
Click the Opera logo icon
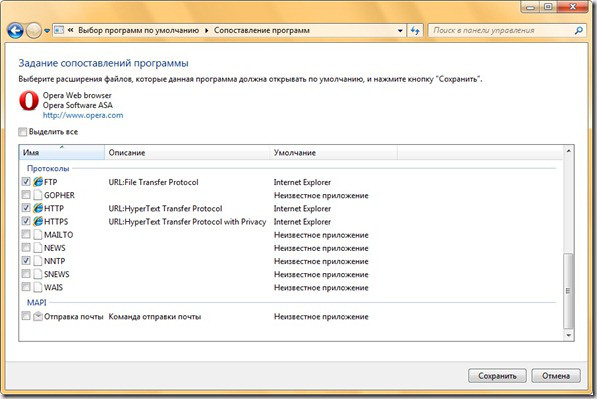[29, 101]
